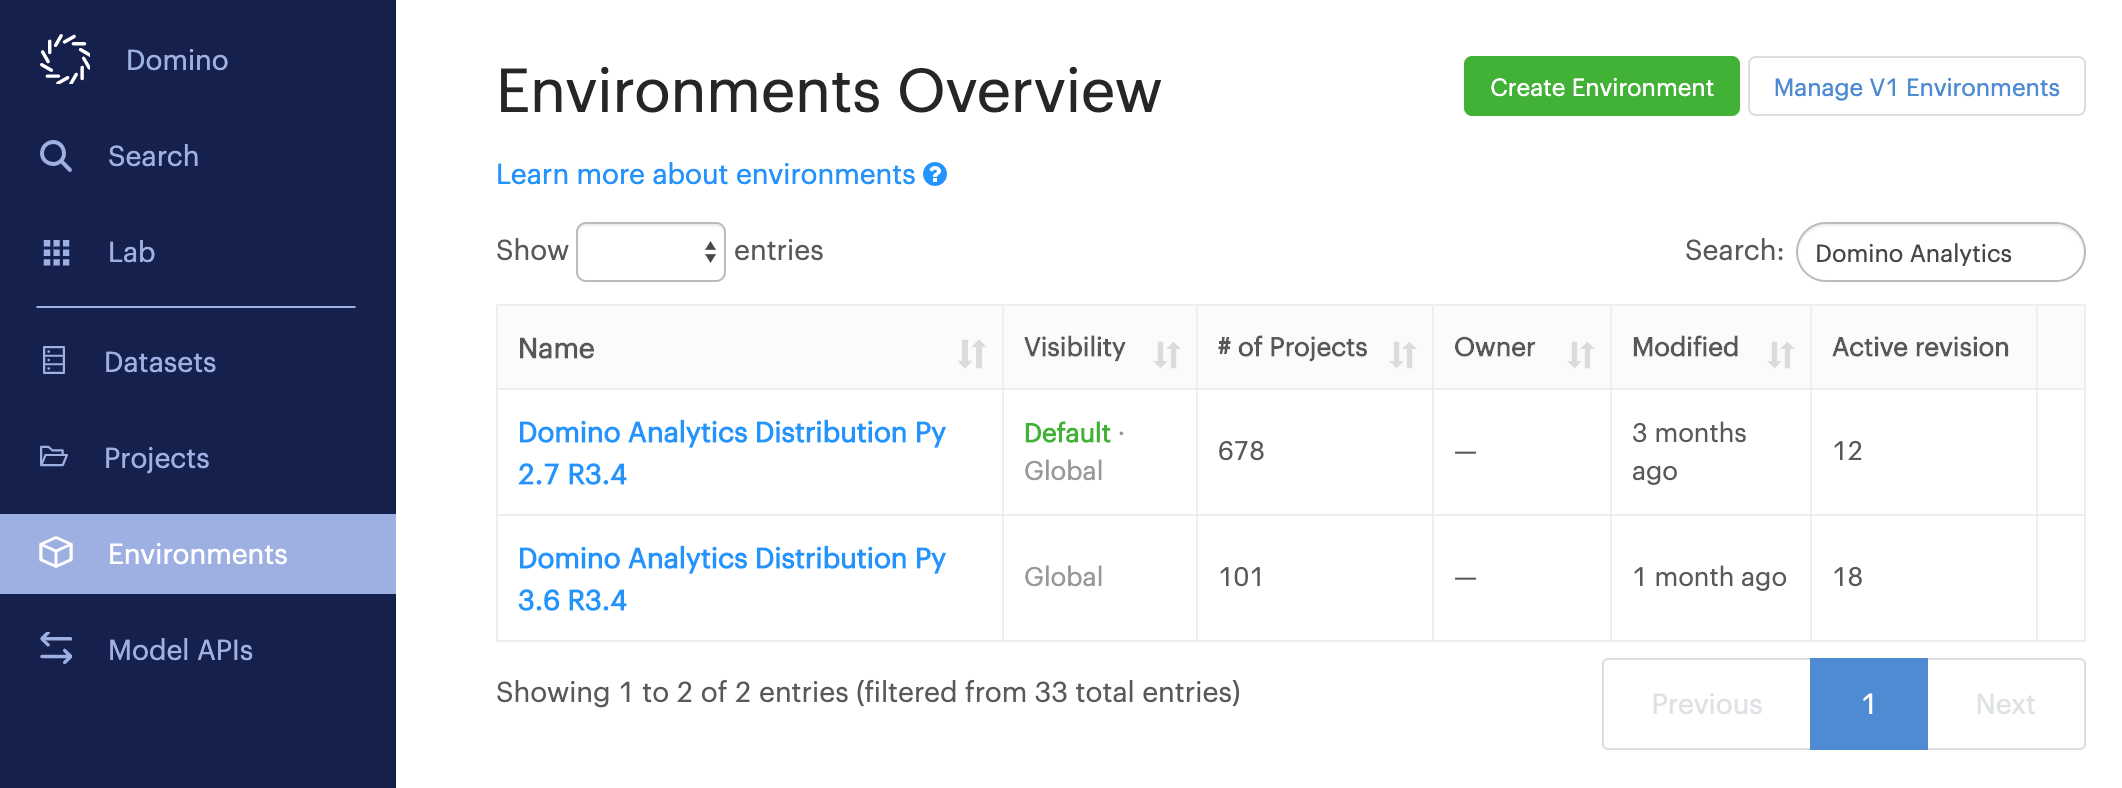Click the Model APIs arrows icon
The height and width of the screenshot is (788, 2122).
coord(56,648)
